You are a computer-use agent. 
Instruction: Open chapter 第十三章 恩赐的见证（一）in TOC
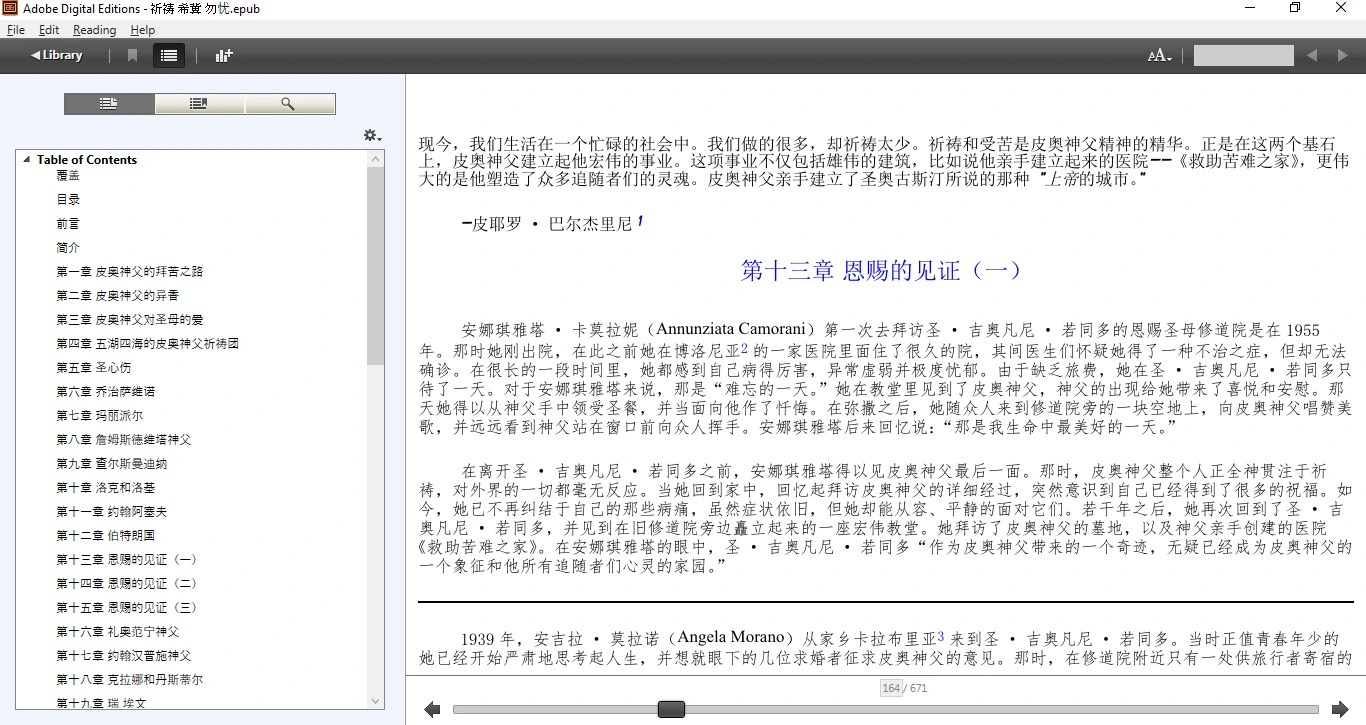pos(126,560)
